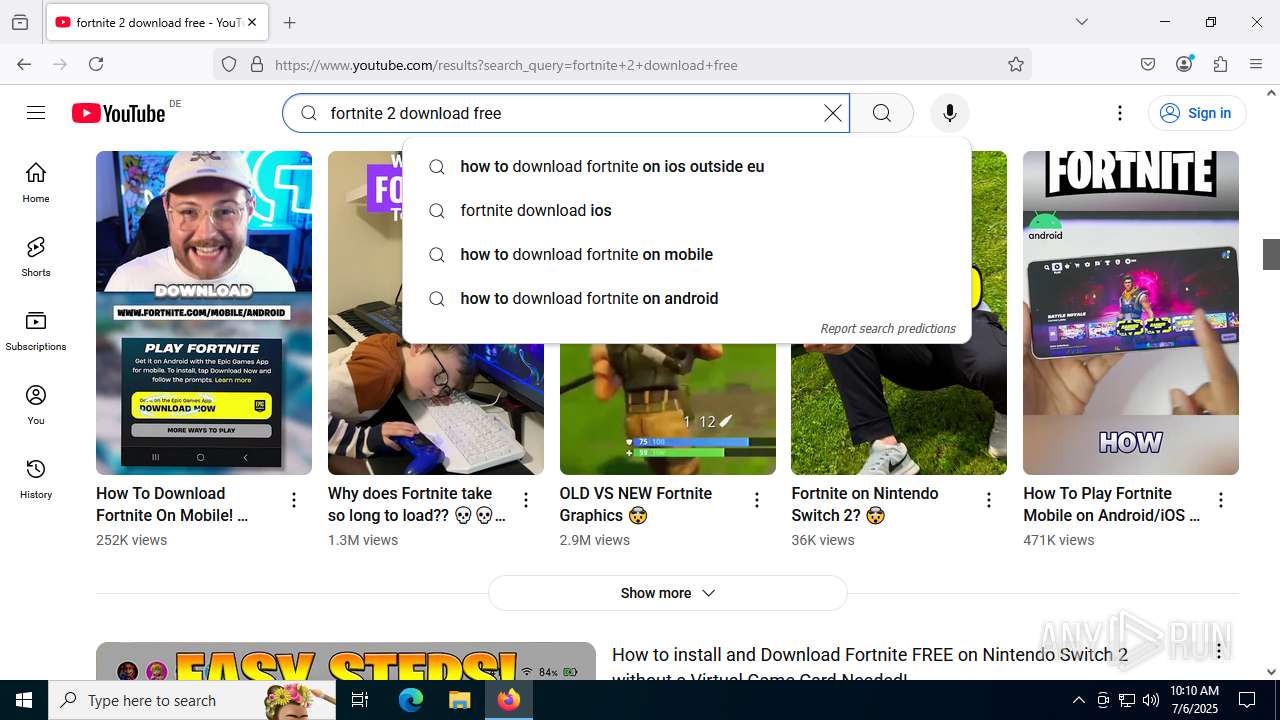Open Task View on taskbar
Image resolution: width=1280 pixels, height=720 pixels.
click(x=360, y=700)
